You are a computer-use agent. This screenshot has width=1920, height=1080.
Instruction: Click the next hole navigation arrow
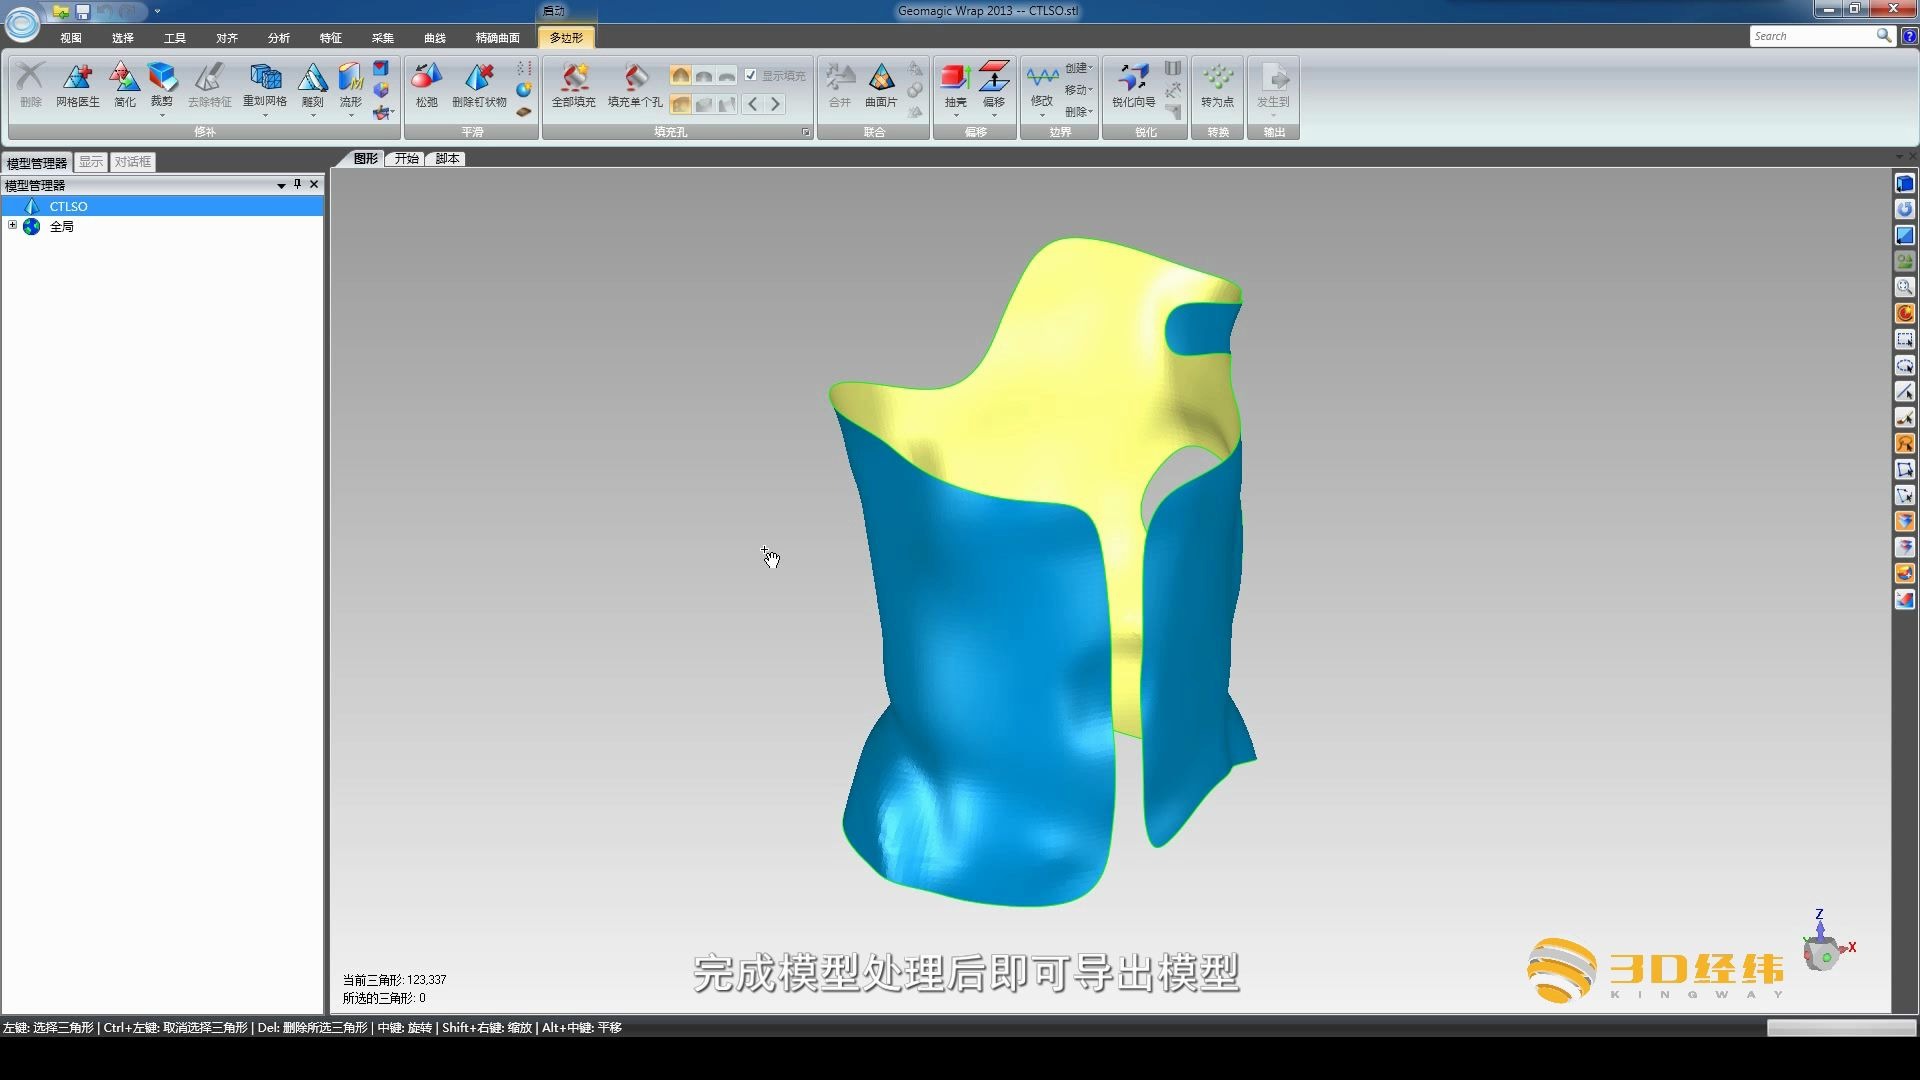(x=776, y=103)
